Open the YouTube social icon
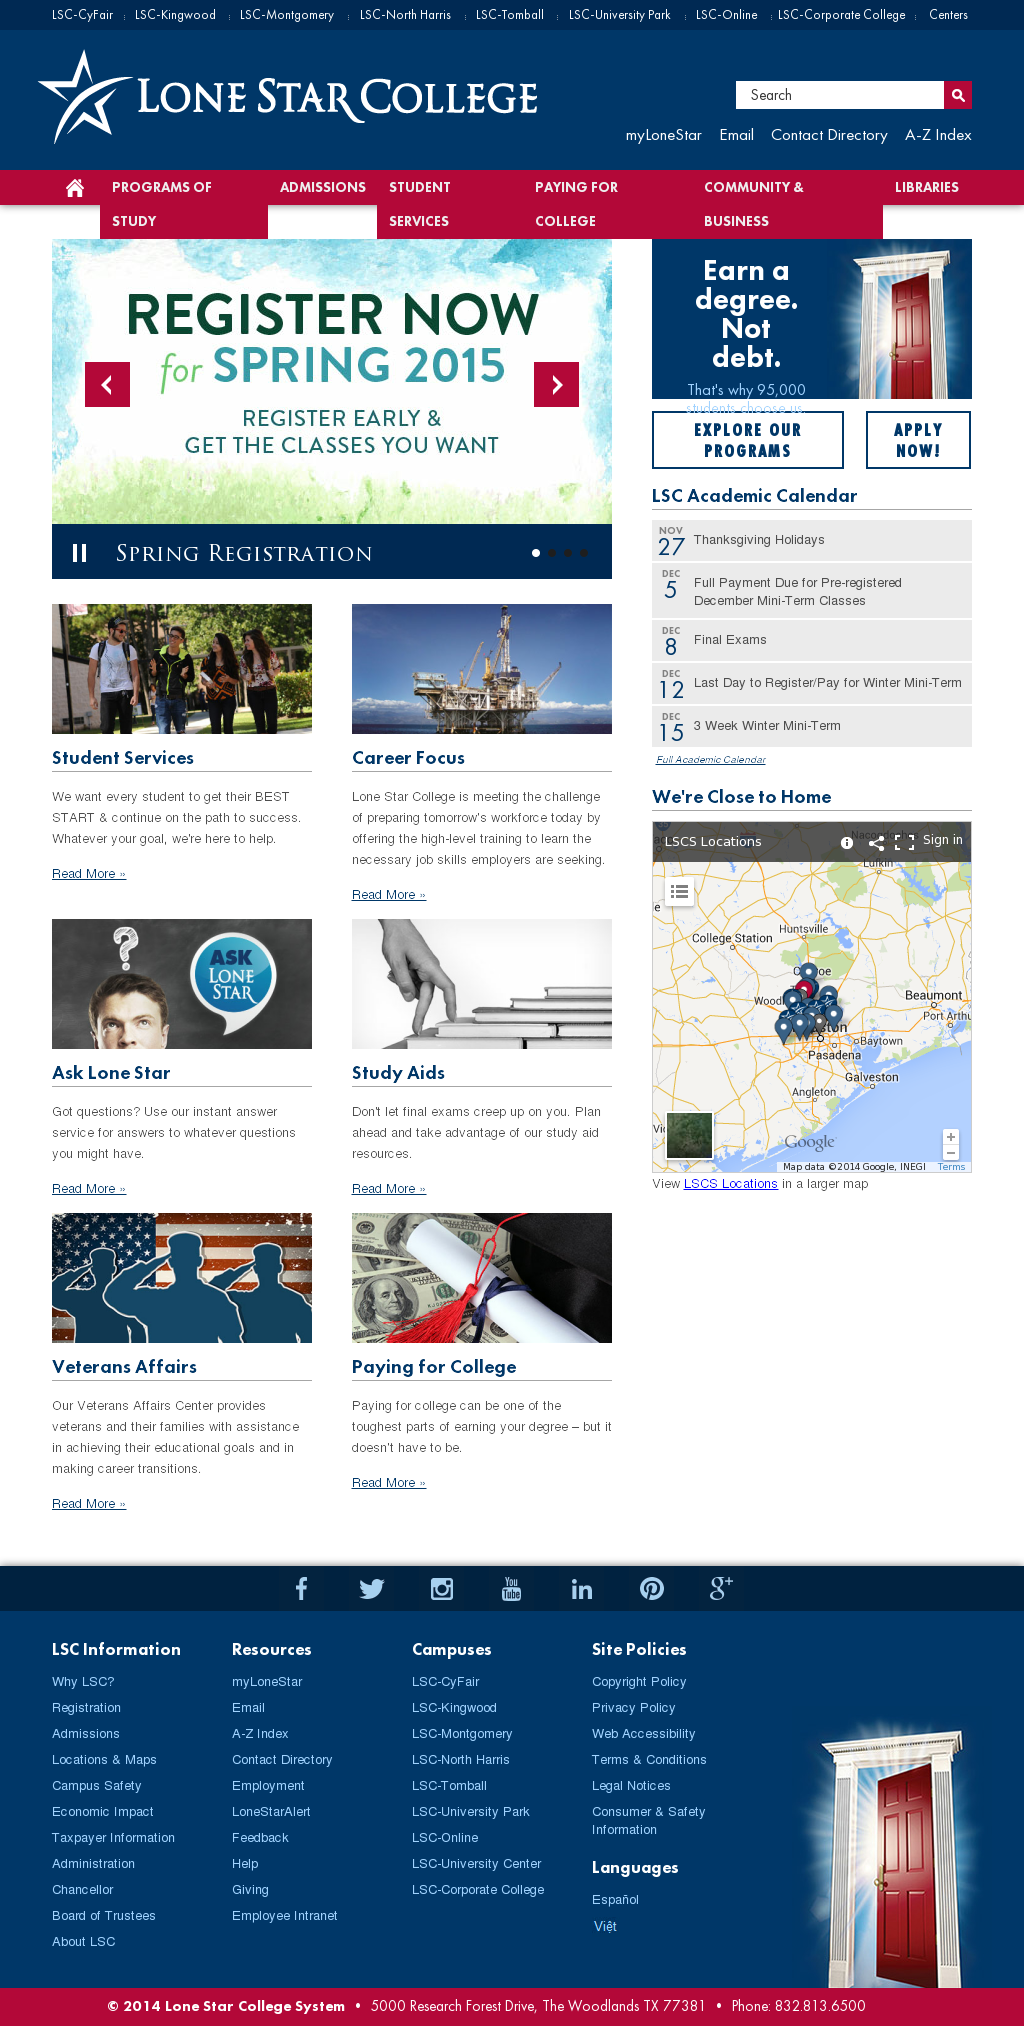 click(511, 1588)
